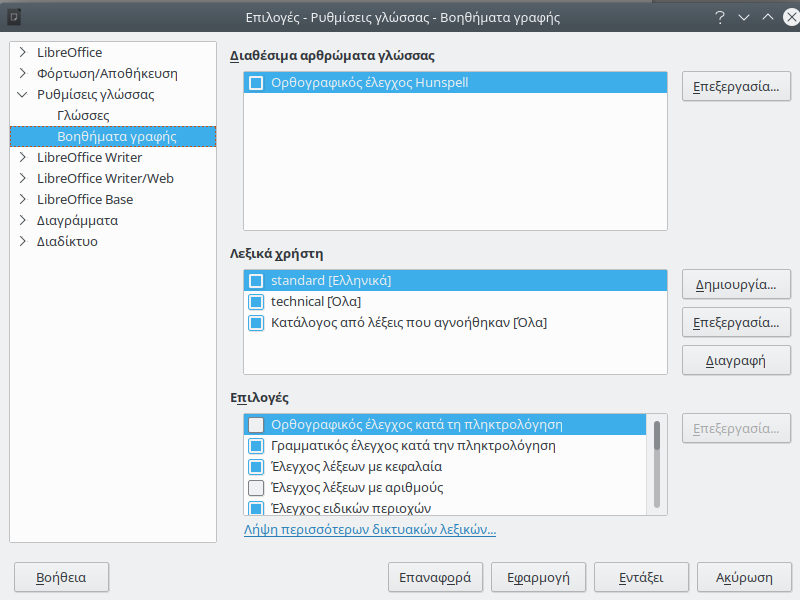Disable Γραμματικός έλεγχος κατά την πληκτρολόγηση
This screenshot has height=600, width=800.
pos(256,445)
